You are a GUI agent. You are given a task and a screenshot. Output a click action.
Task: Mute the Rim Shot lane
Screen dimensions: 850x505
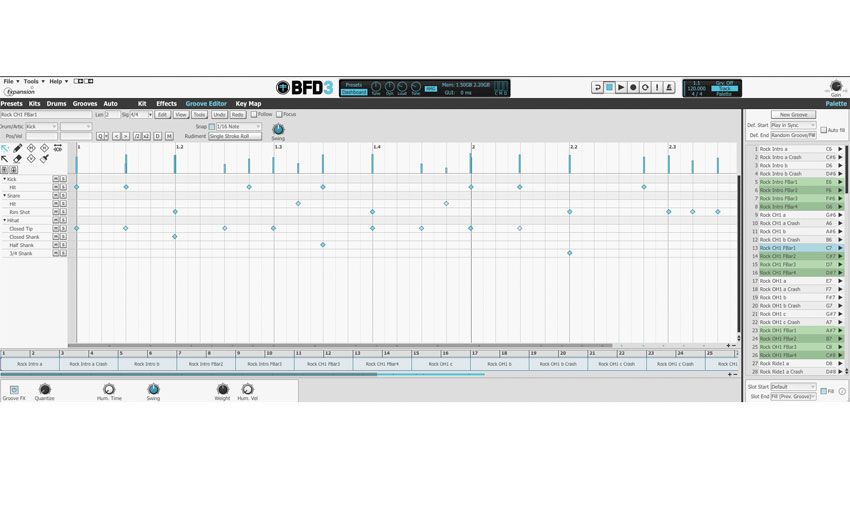click(x=55, y=212)
